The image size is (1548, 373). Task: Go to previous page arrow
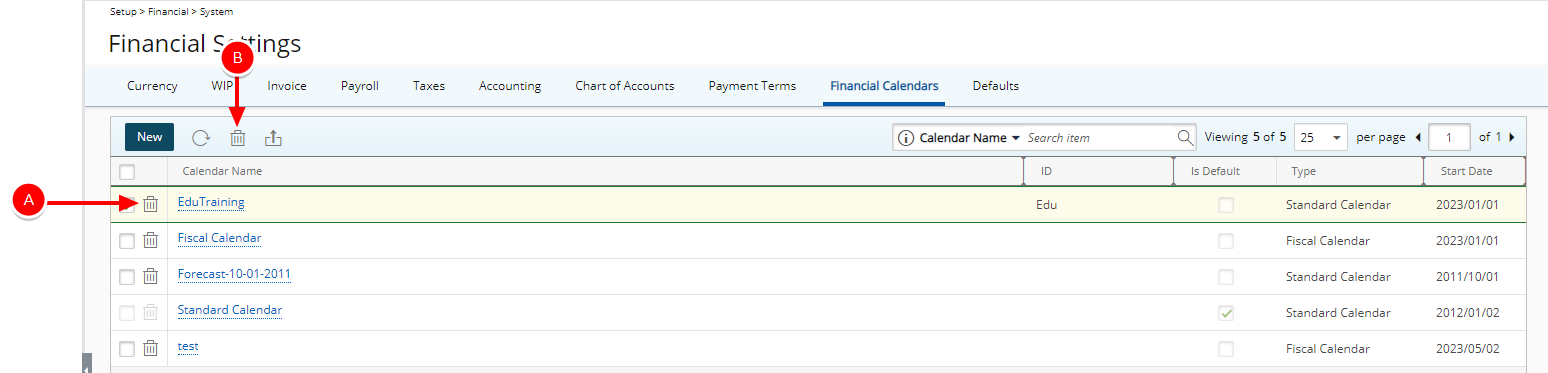(1418, 137)
